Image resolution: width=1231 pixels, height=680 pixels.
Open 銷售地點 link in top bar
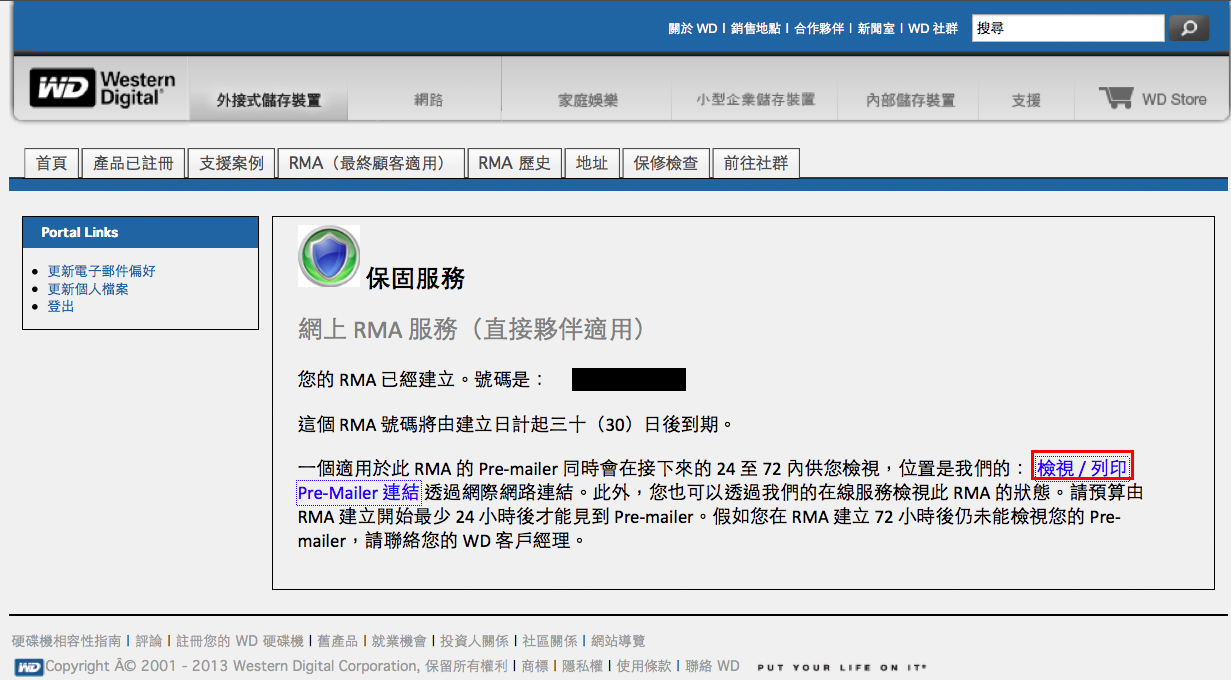pyautogui.click(x=756, y=28)
